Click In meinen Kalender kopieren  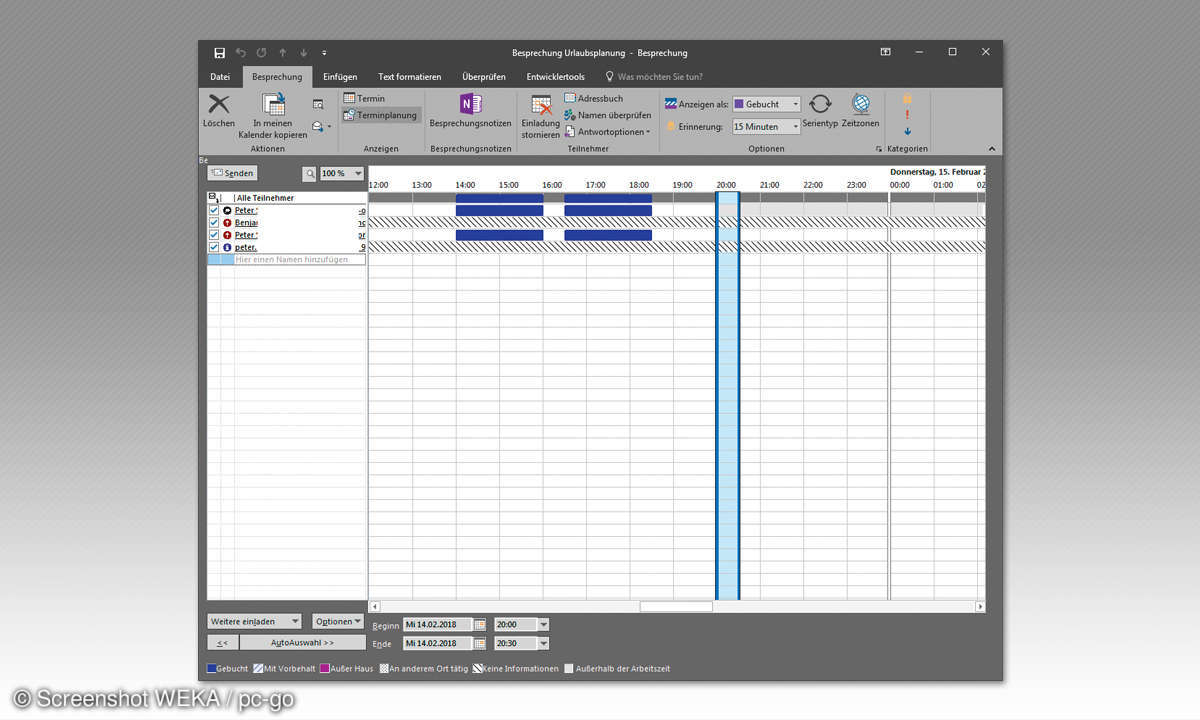[273, 116]
